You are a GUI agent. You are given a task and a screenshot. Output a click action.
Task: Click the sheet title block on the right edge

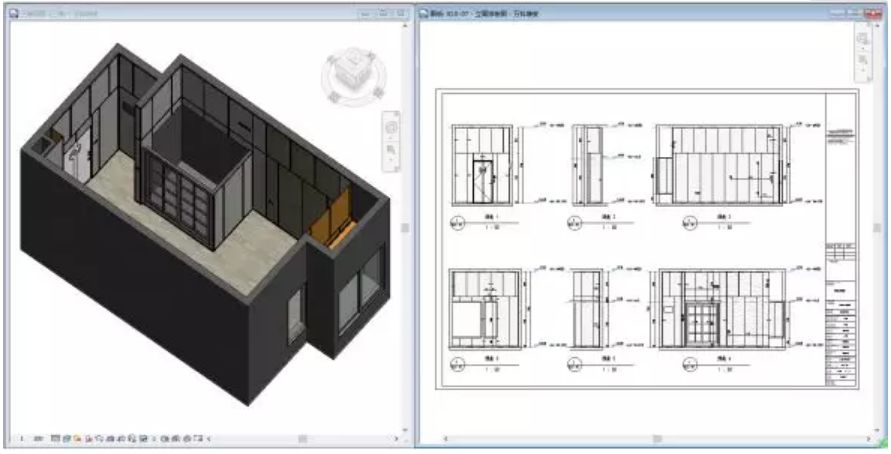[x=840, y=239]
